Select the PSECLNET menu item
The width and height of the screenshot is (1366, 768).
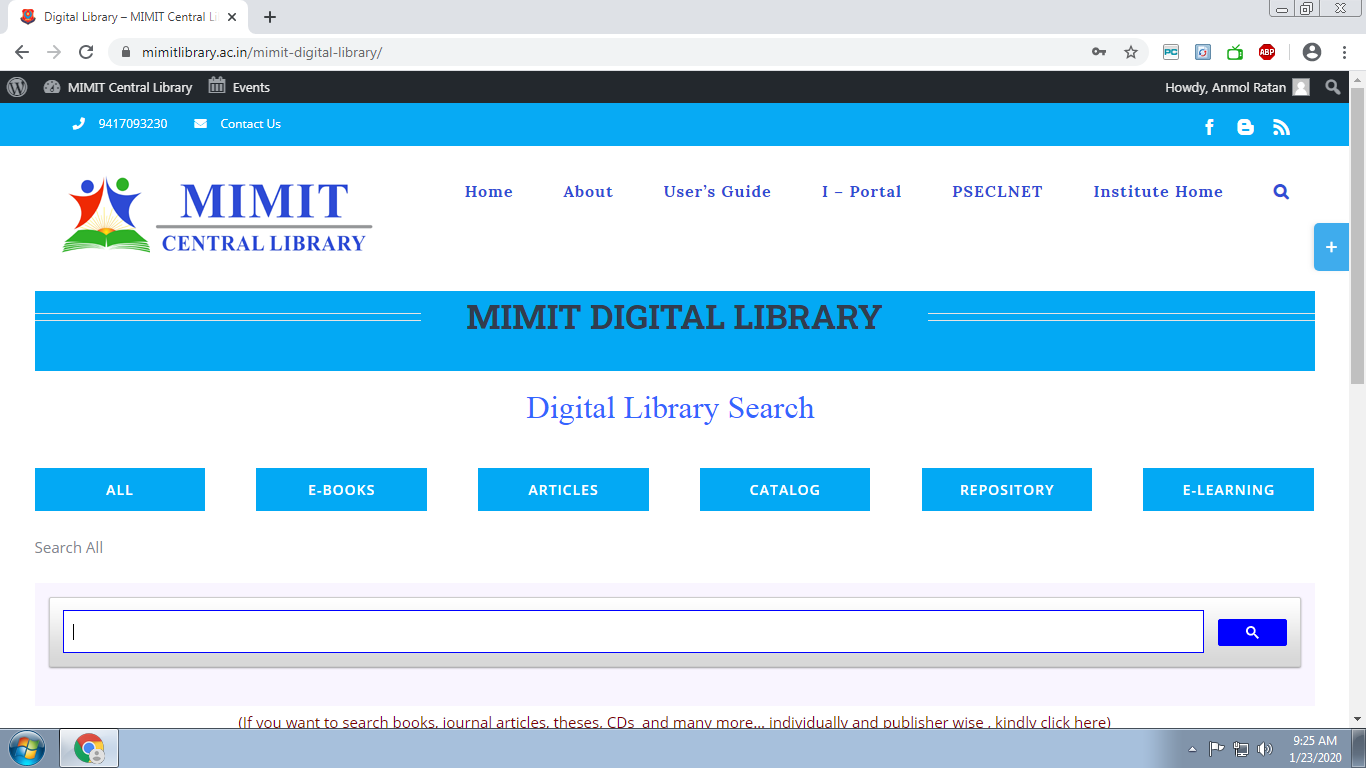click(997, 191)
